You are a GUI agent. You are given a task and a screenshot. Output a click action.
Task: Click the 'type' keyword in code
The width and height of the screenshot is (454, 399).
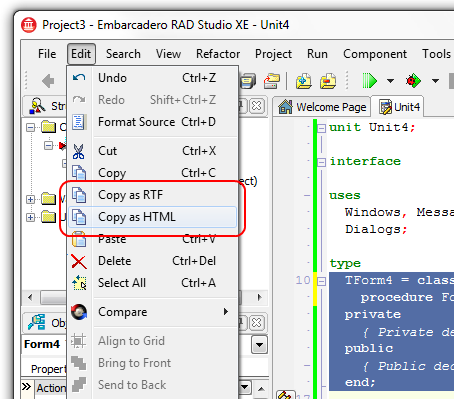click(x=345, y=264)
